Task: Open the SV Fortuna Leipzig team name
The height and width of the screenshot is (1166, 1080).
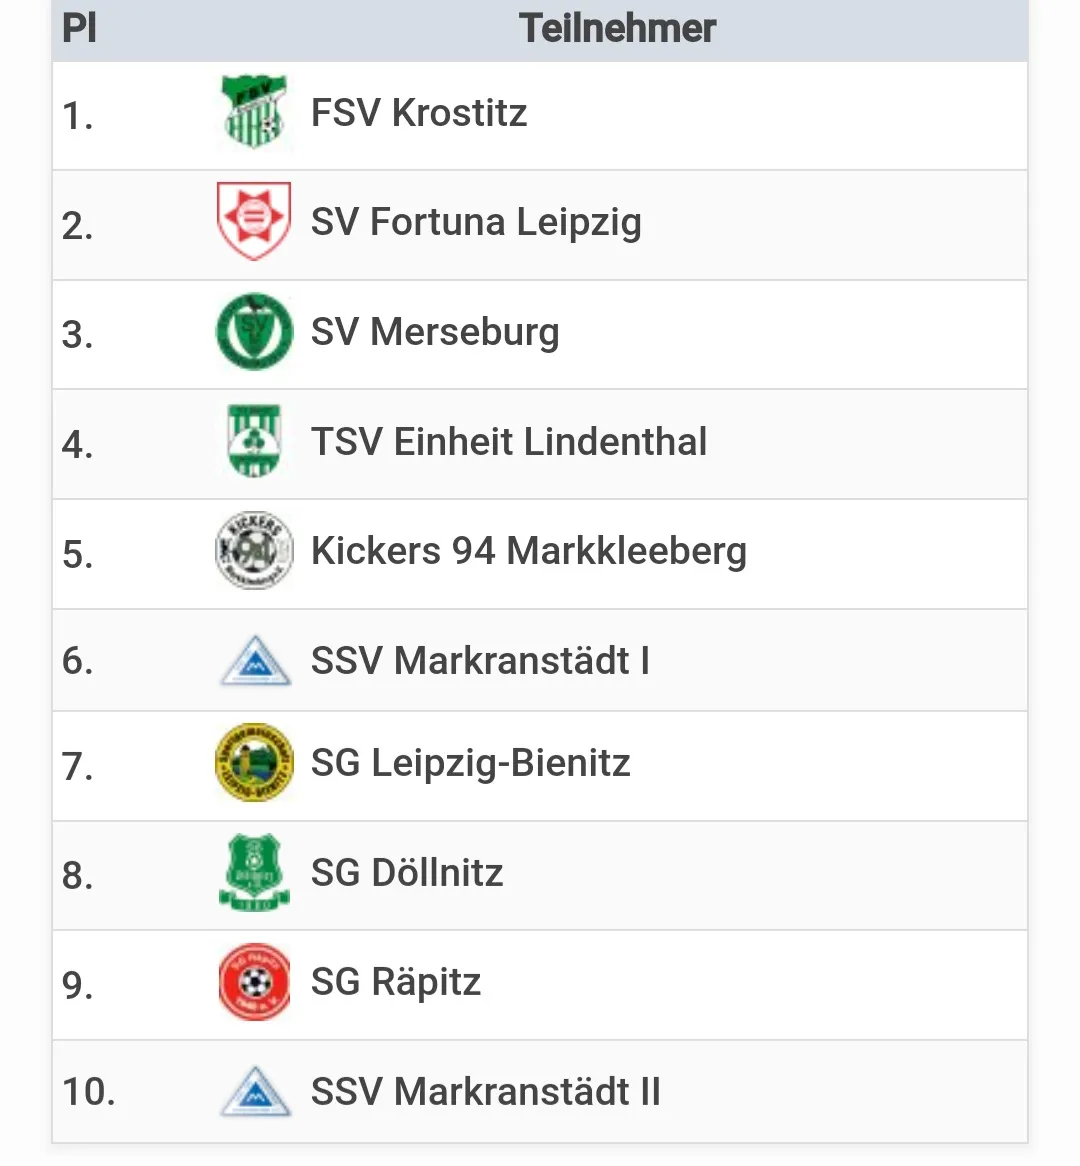Action: pos(476,222)
